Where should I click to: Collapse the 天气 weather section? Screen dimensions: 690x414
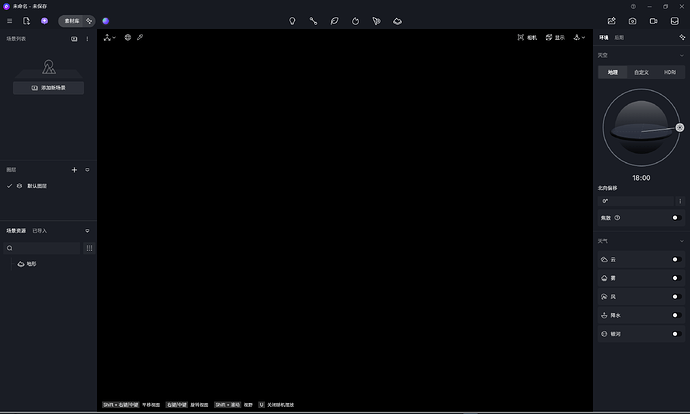tap(680, 241)
